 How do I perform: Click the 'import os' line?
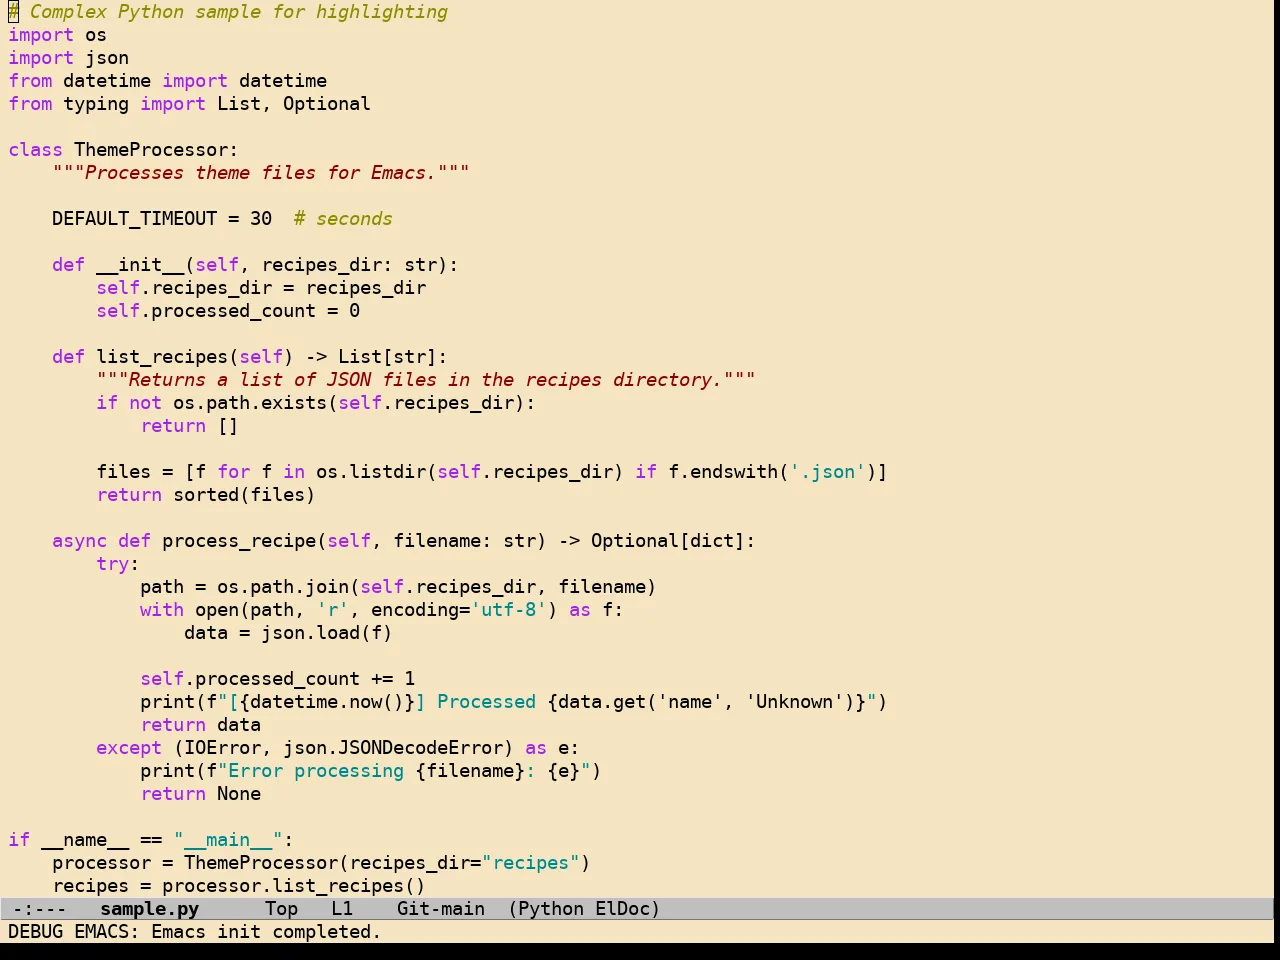pos(58,35)
